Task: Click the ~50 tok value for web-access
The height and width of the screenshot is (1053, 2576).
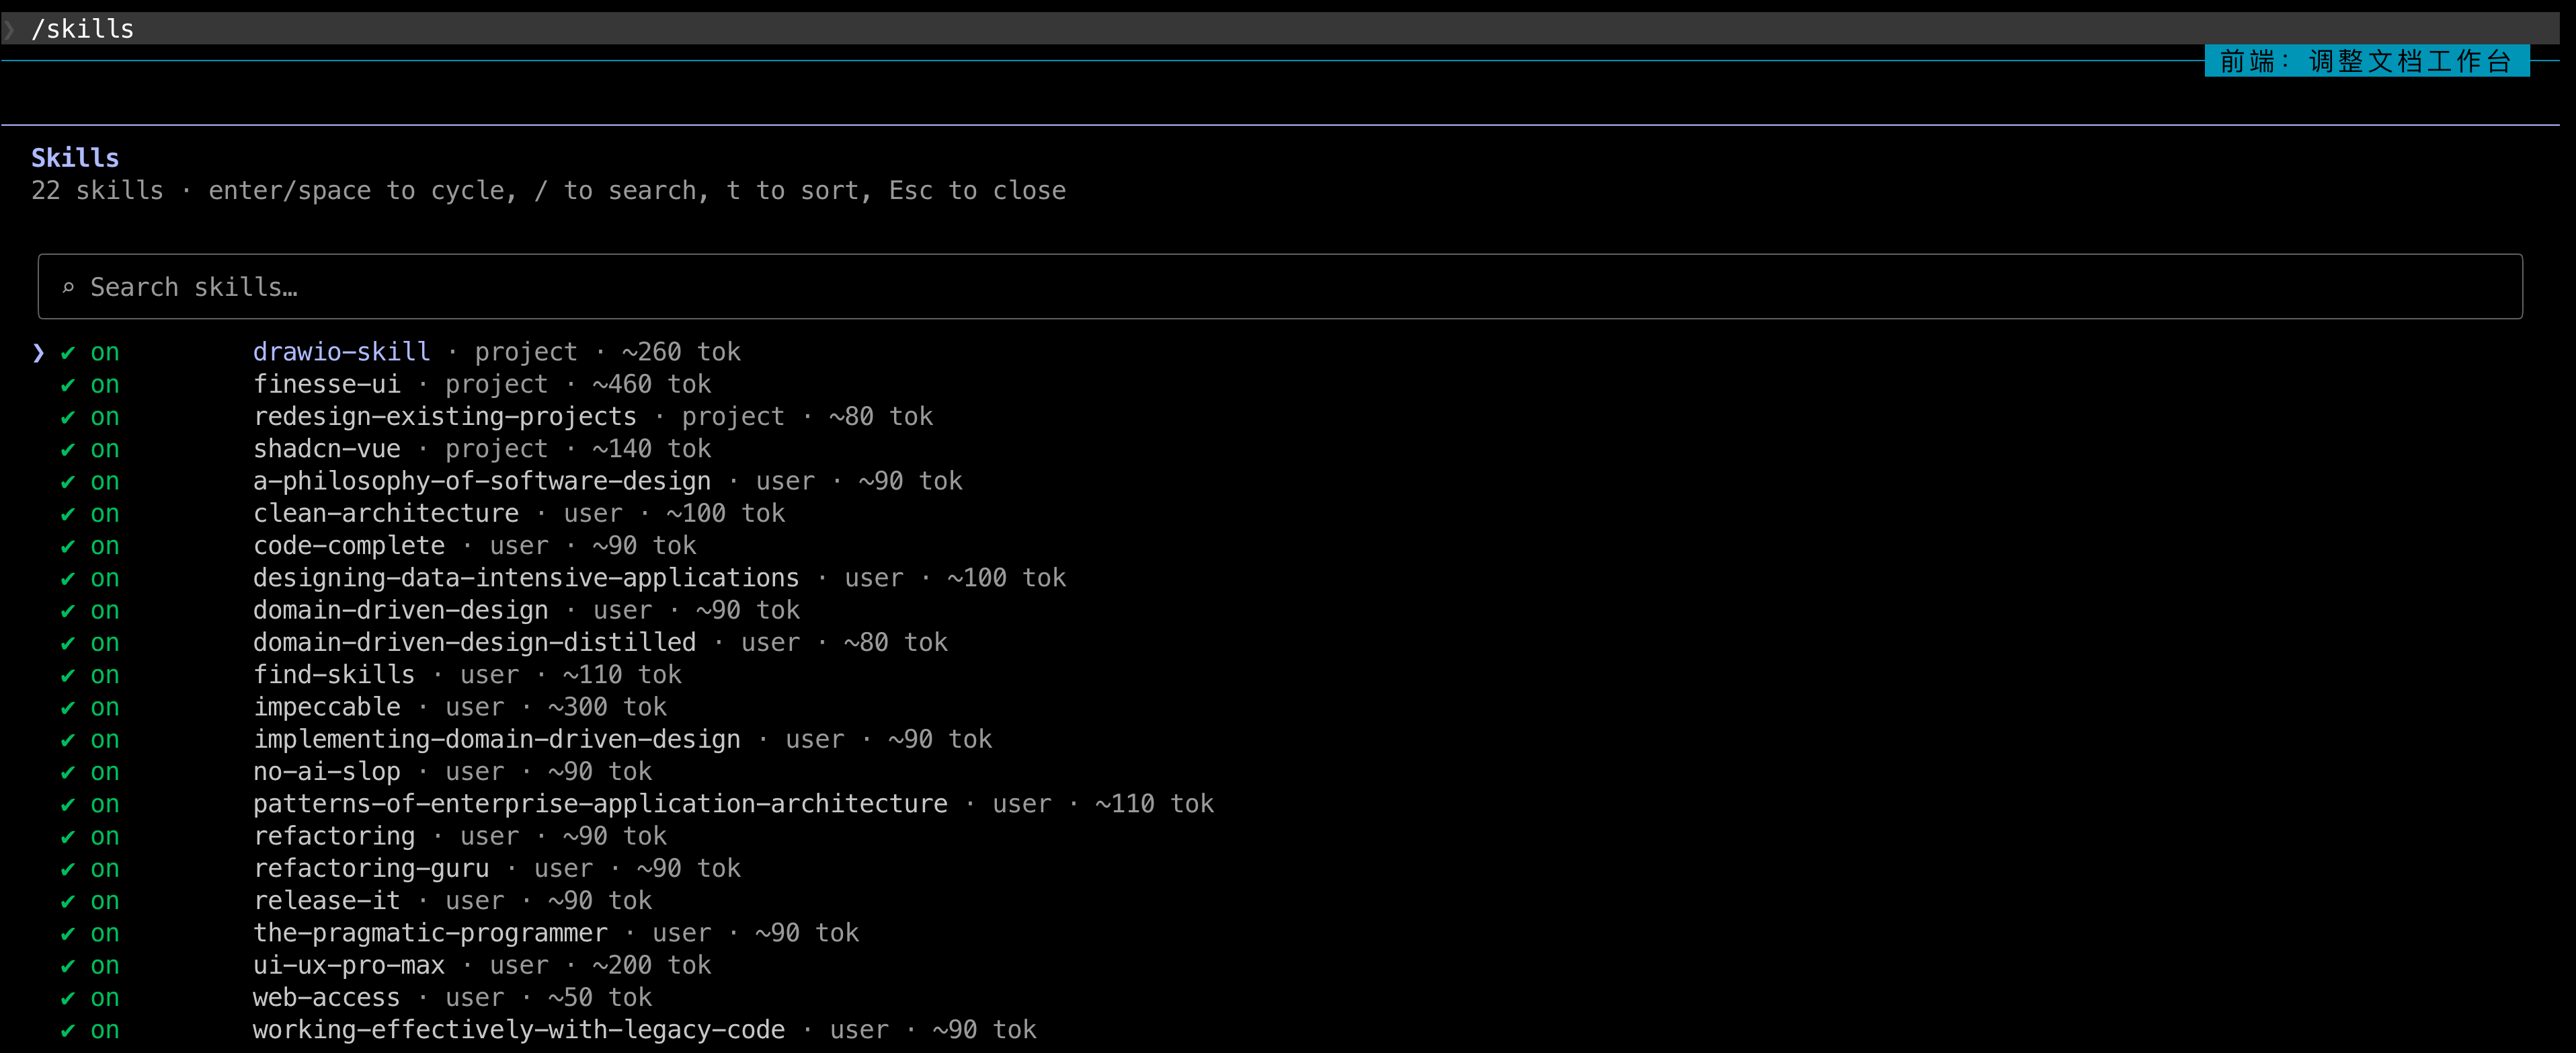Action: coord(600,997)
